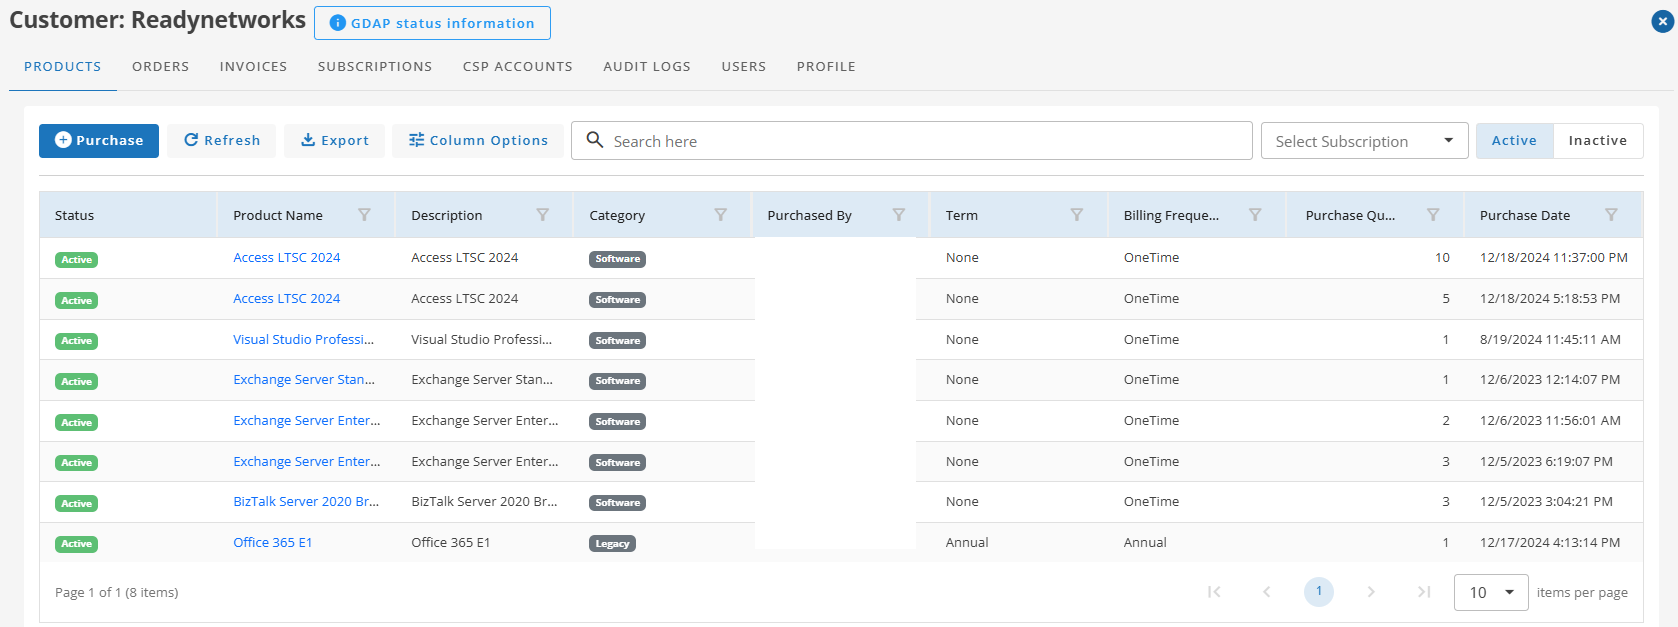Open the Users tab
This screenshot has width=1678, height=627.
744,66
